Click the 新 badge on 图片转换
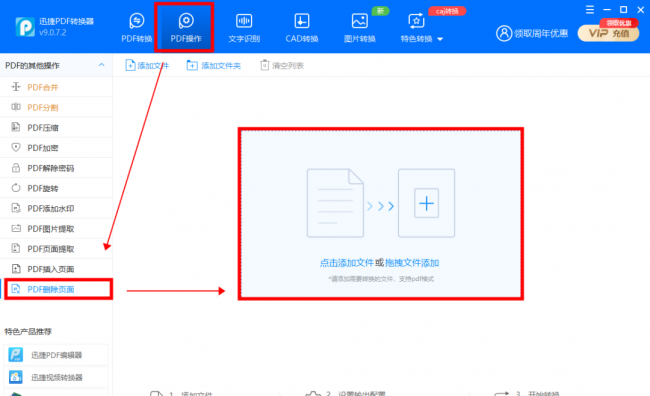Viewport: 650px width, 396px height. (x=380, y=11)
